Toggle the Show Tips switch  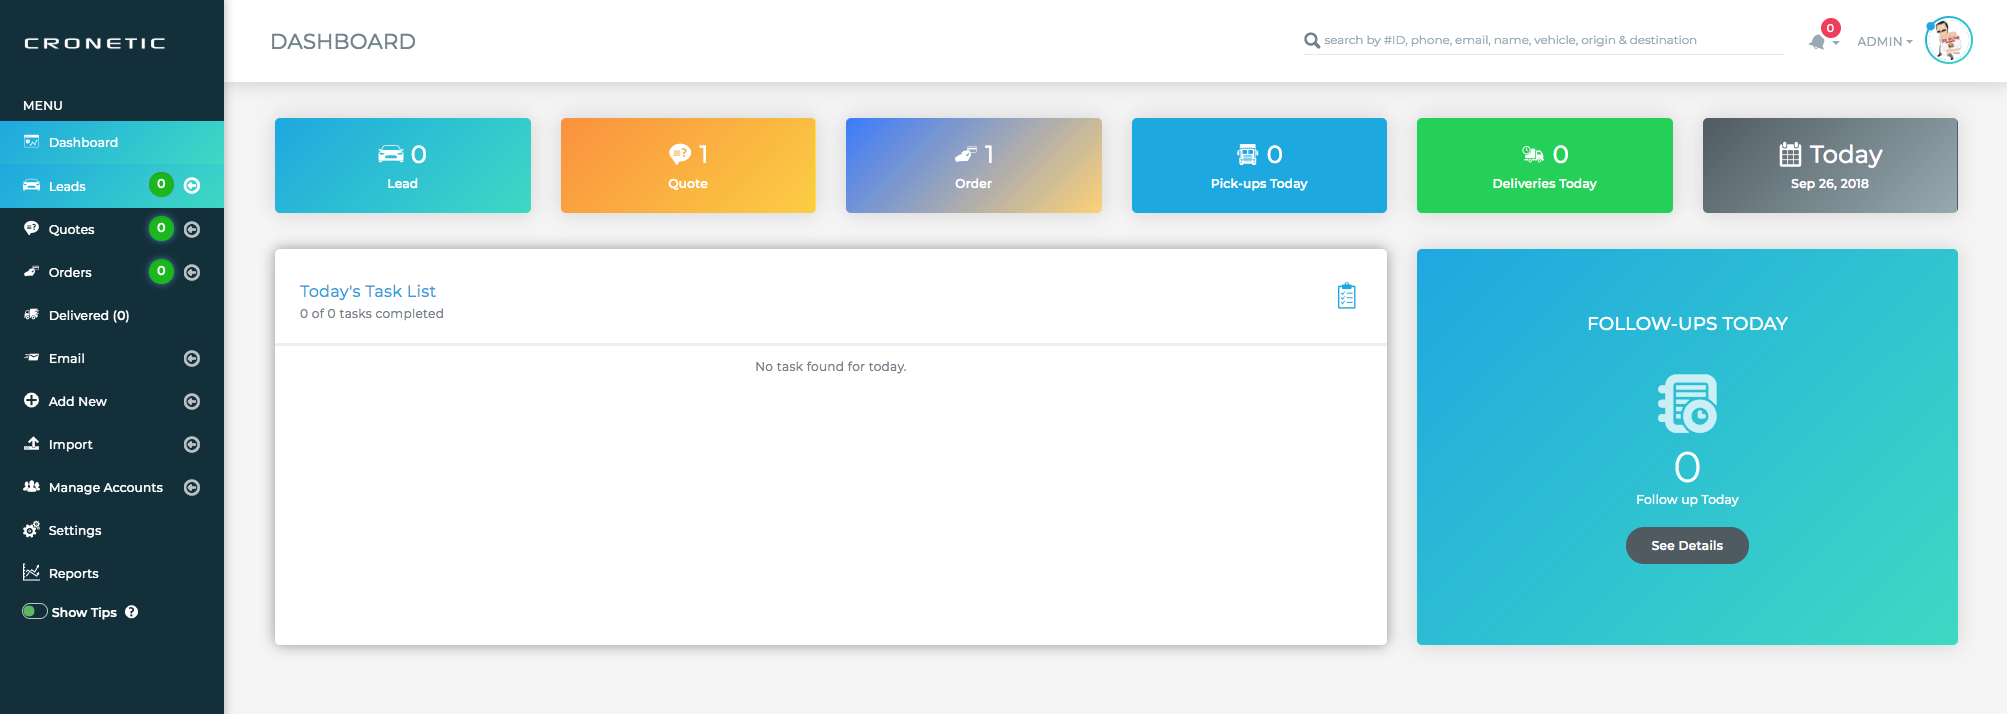pos(35,612)
